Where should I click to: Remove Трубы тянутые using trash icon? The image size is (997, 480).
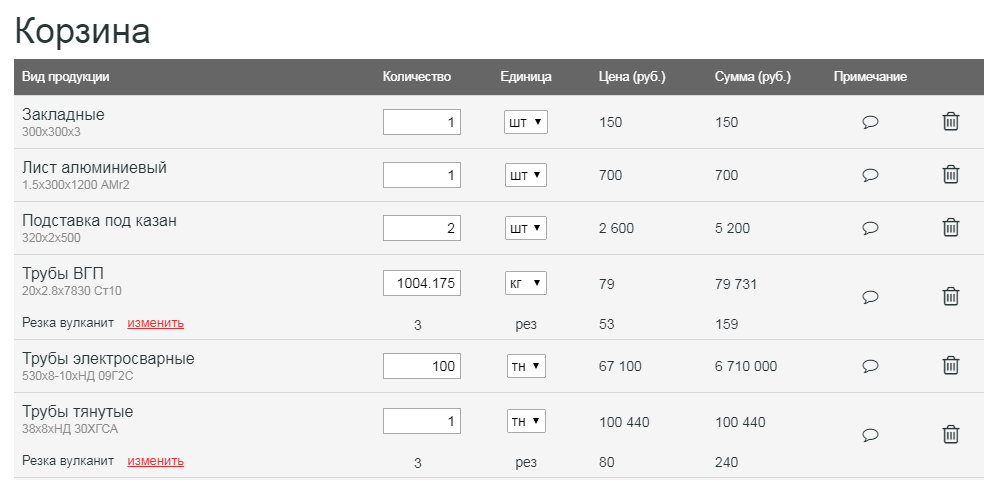951,434
